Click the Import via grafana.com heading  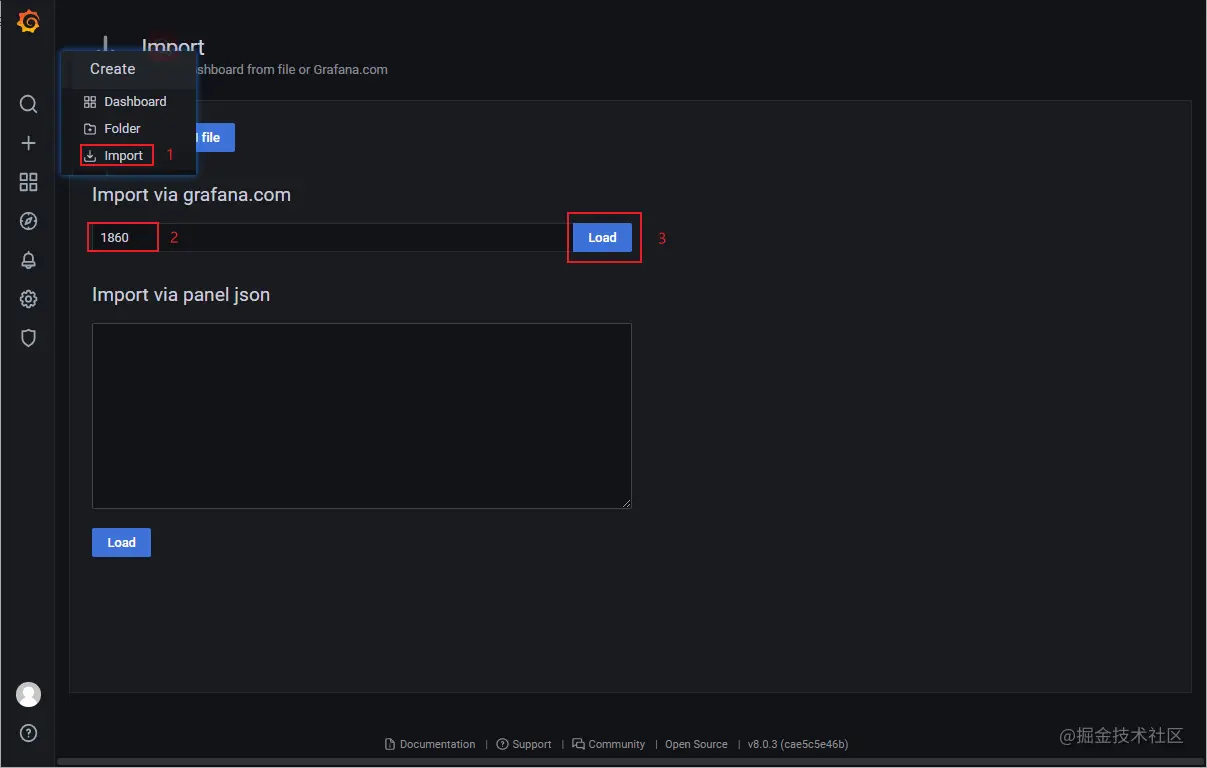191,195
